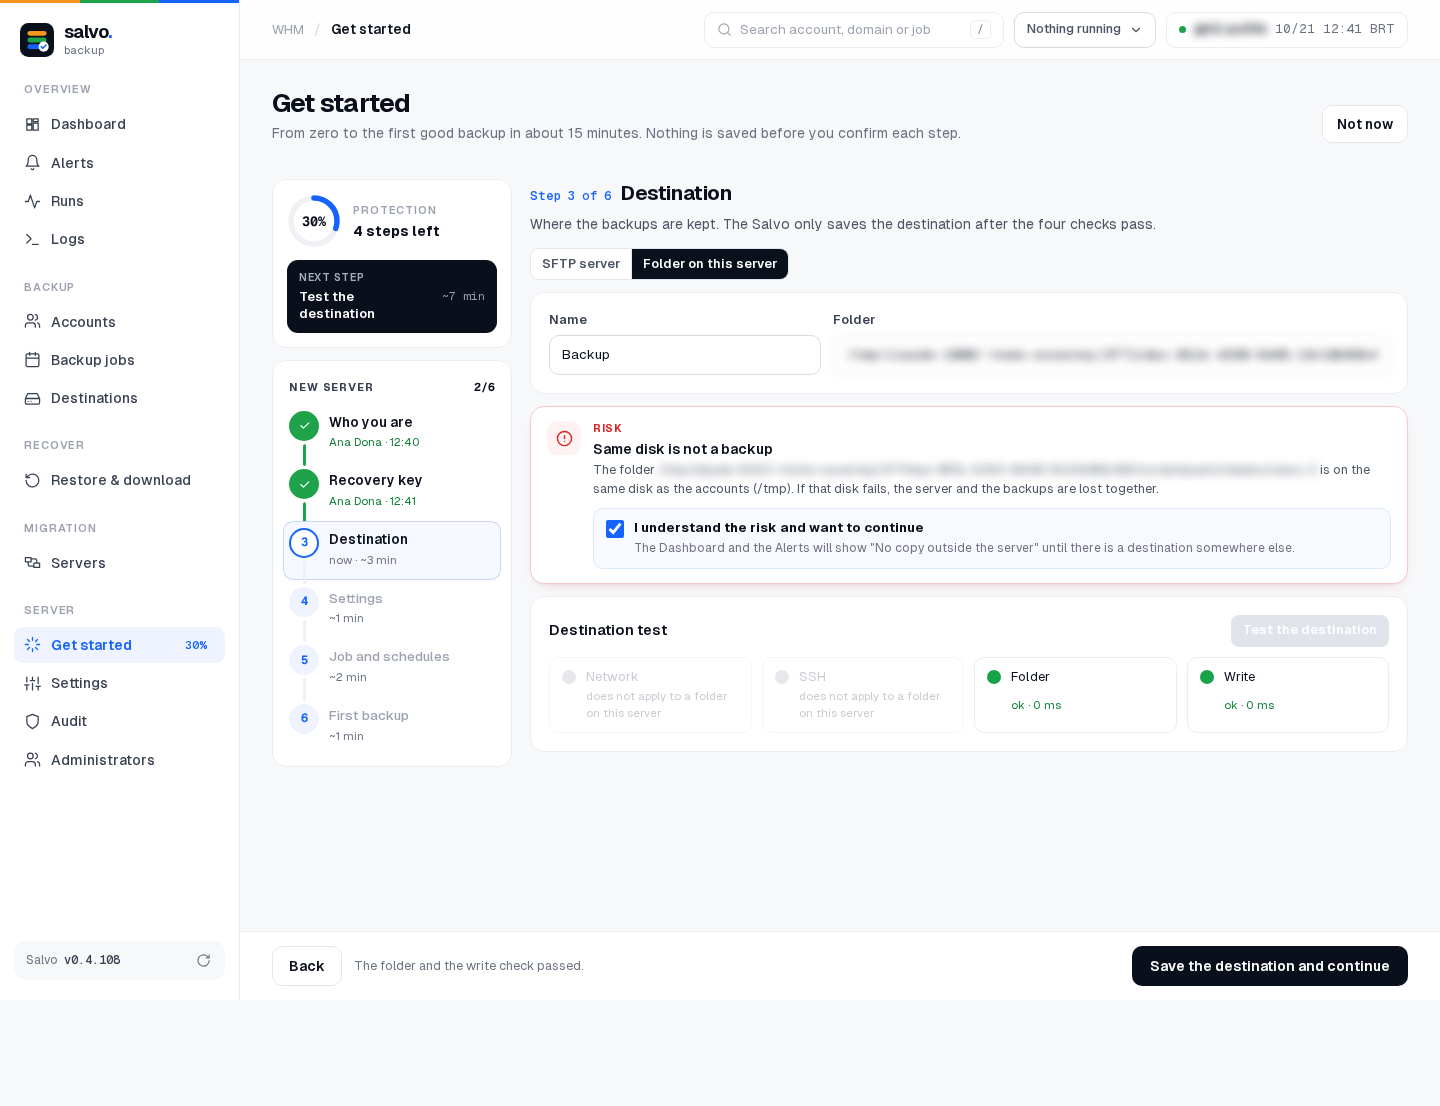Click Save the destination and continue
The width and height of the screenshot is (1440, 1106).
1269,966
